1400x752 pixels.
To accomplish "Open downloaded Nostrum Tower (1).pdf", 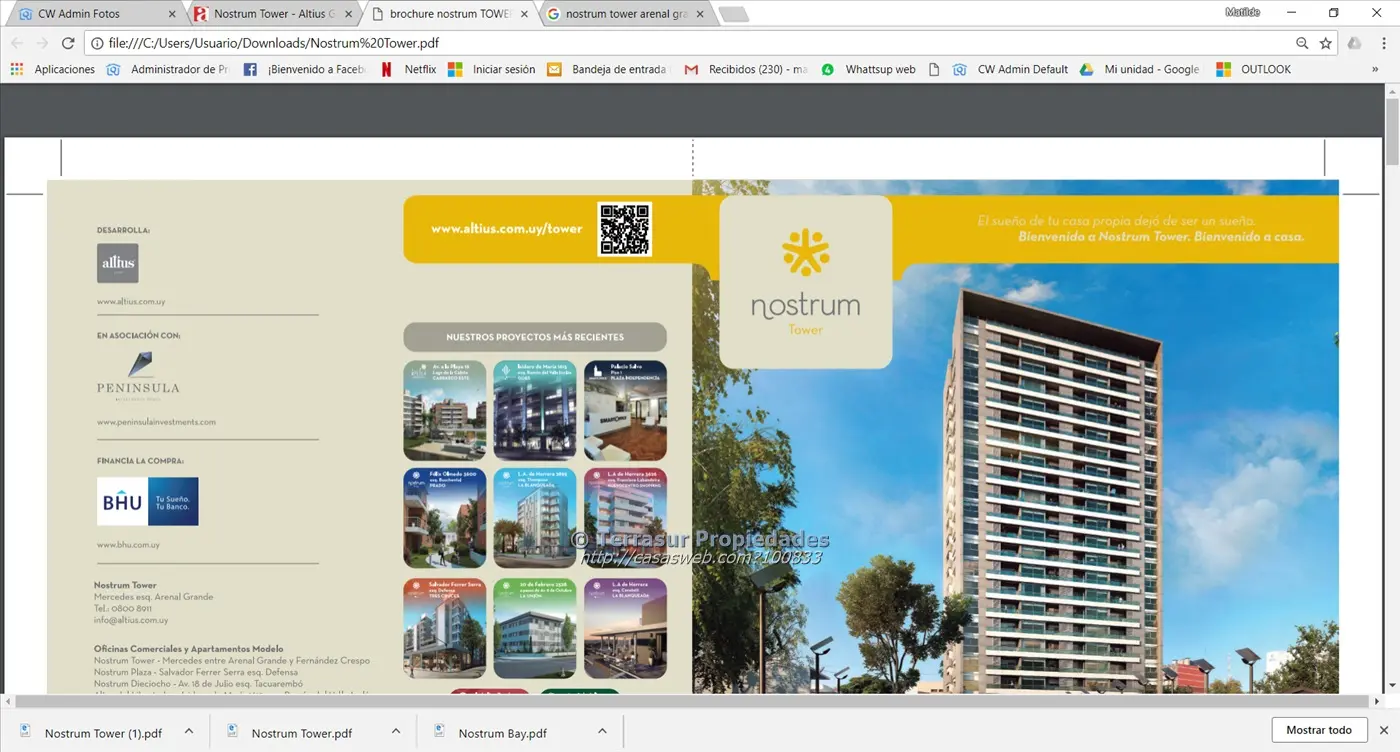I will click(91, 732).
